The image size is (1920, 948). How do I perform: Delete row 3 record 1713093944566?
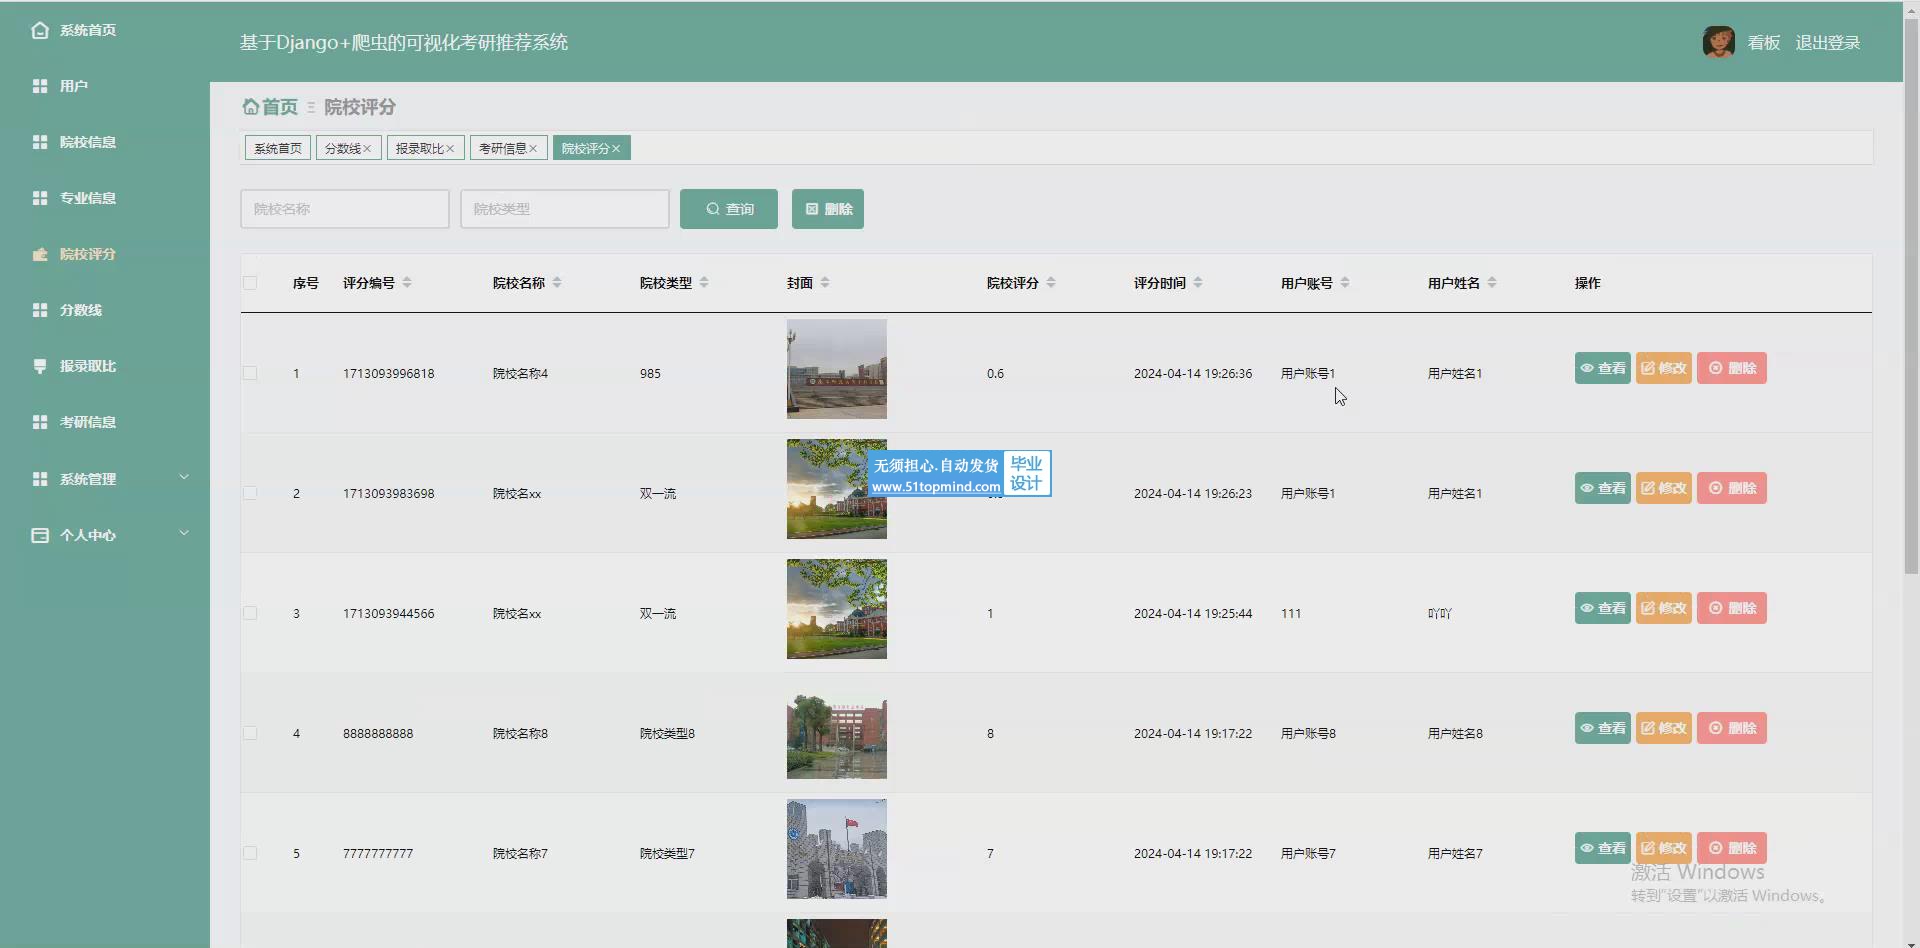pos(1732,608)
